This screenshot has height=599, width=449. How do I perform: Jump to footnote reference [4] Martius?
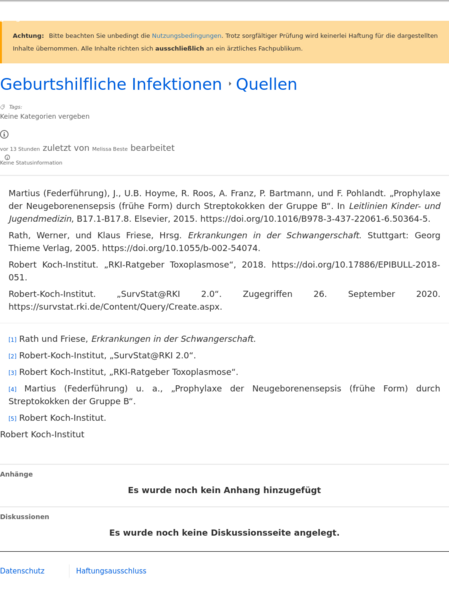pos(12,389)
